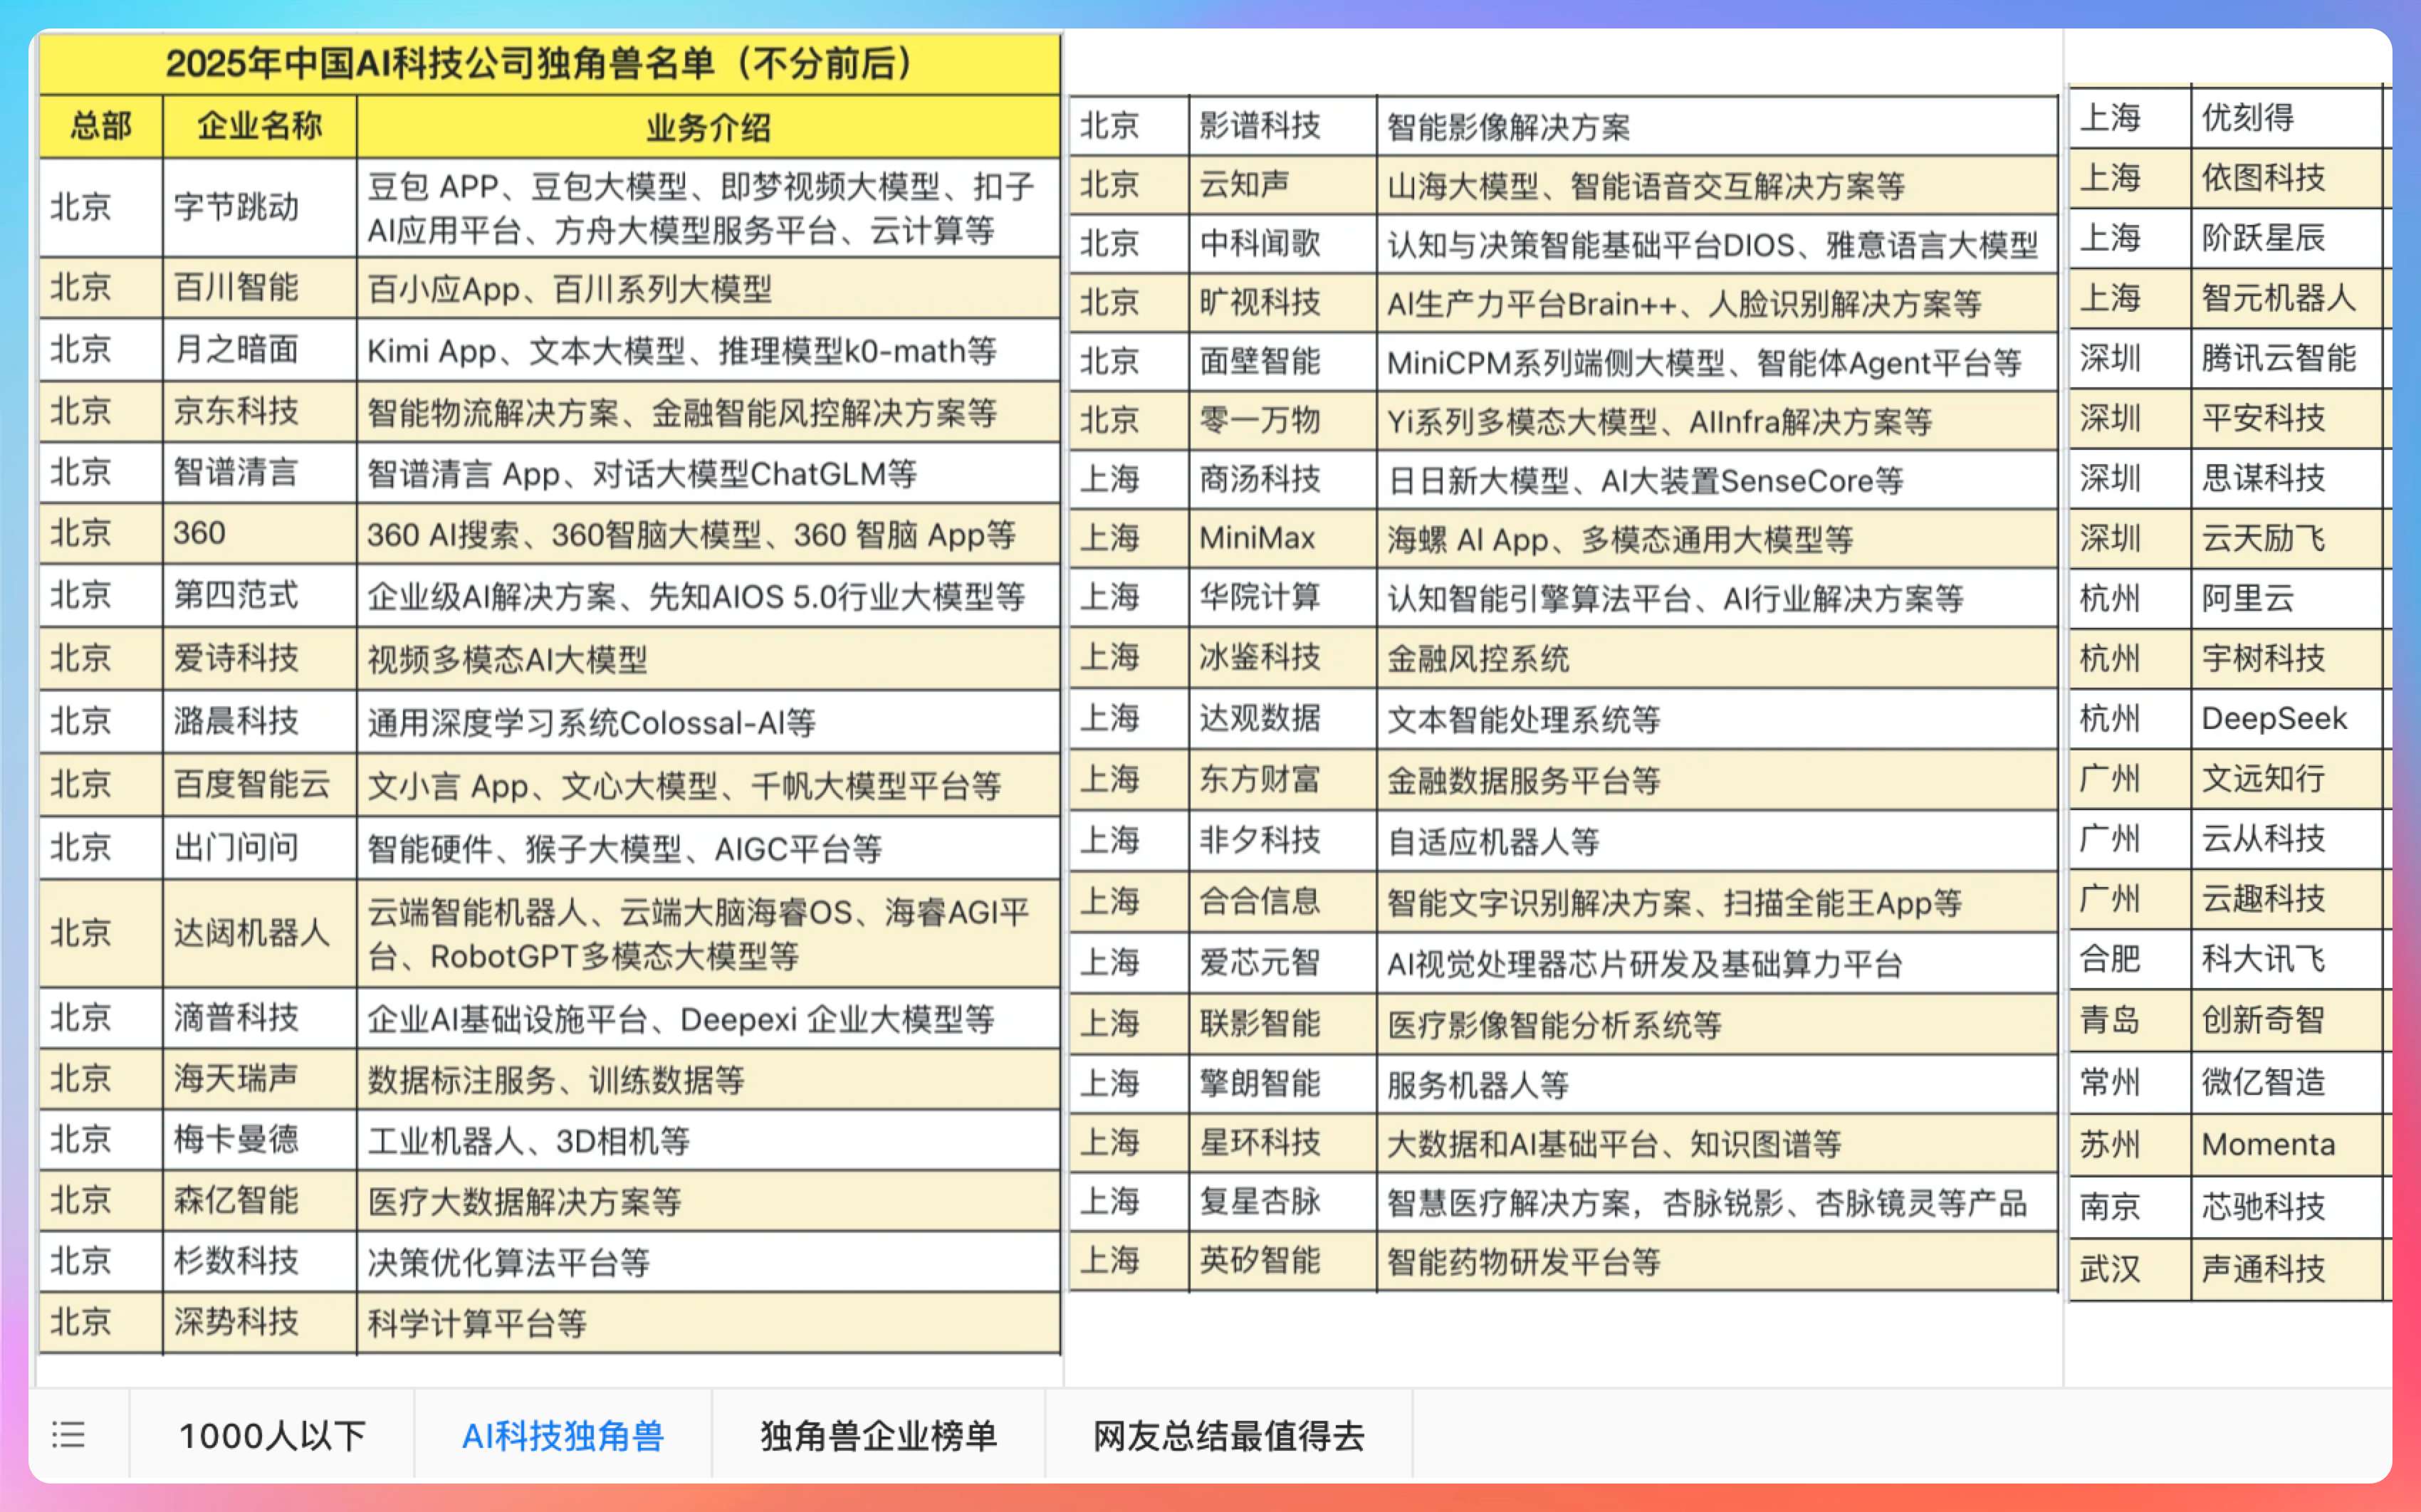
Task: Select the 字节跳动 company cell
Action: click(237, 207)
